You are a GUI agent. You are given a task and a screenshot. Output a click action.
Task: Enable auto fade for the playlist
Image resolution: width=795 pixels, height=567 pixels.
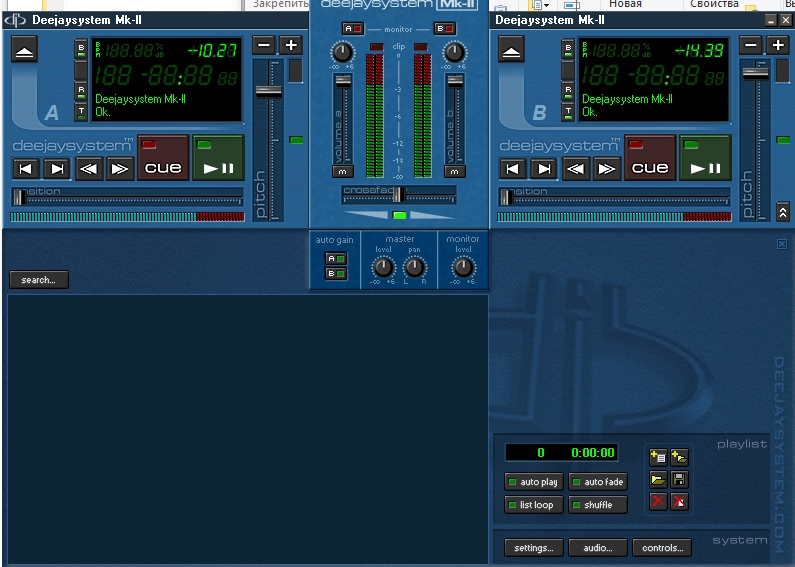[597, 482]
